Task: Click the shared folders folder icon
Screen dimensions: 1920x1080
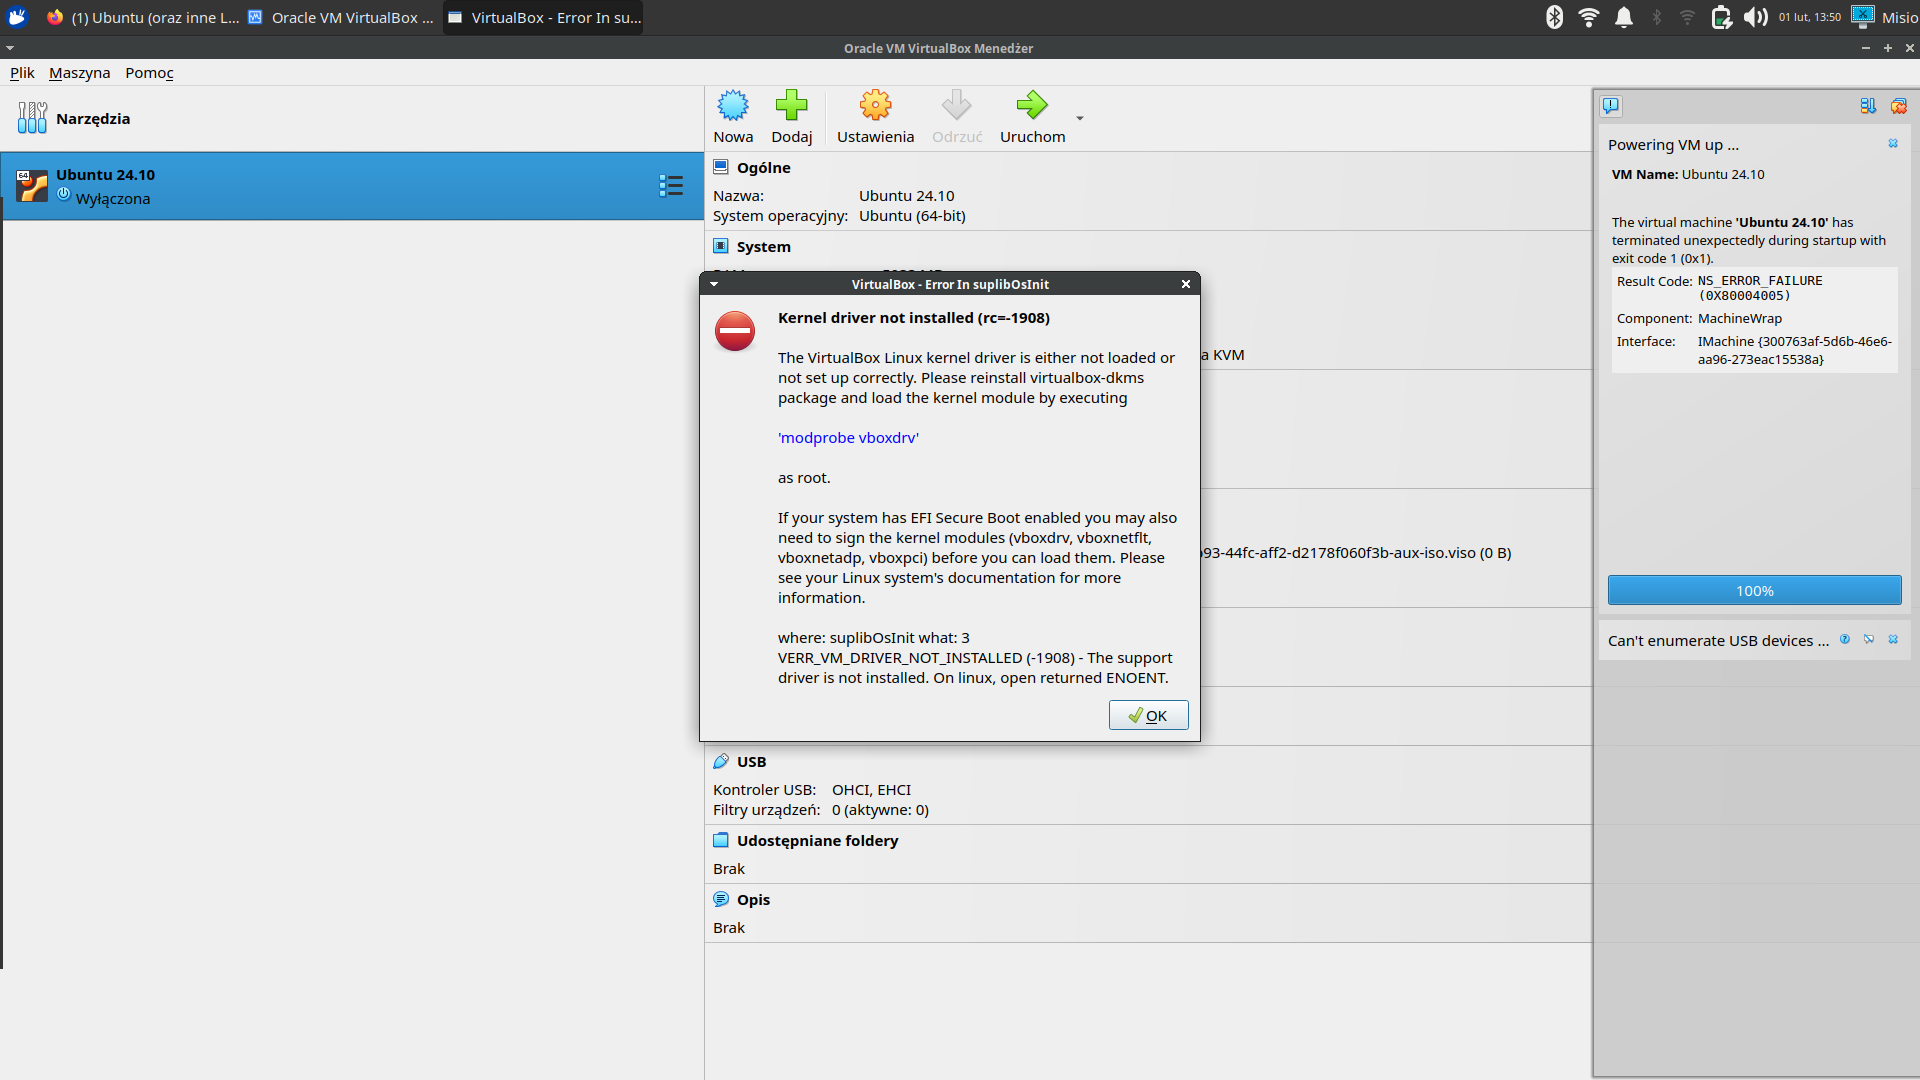Action: 721,840
